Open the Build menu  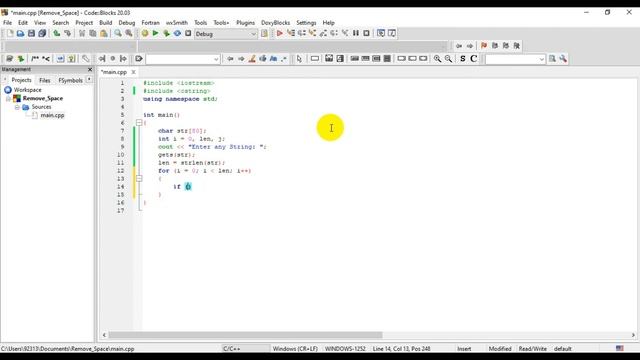click(x=105, y=23)
